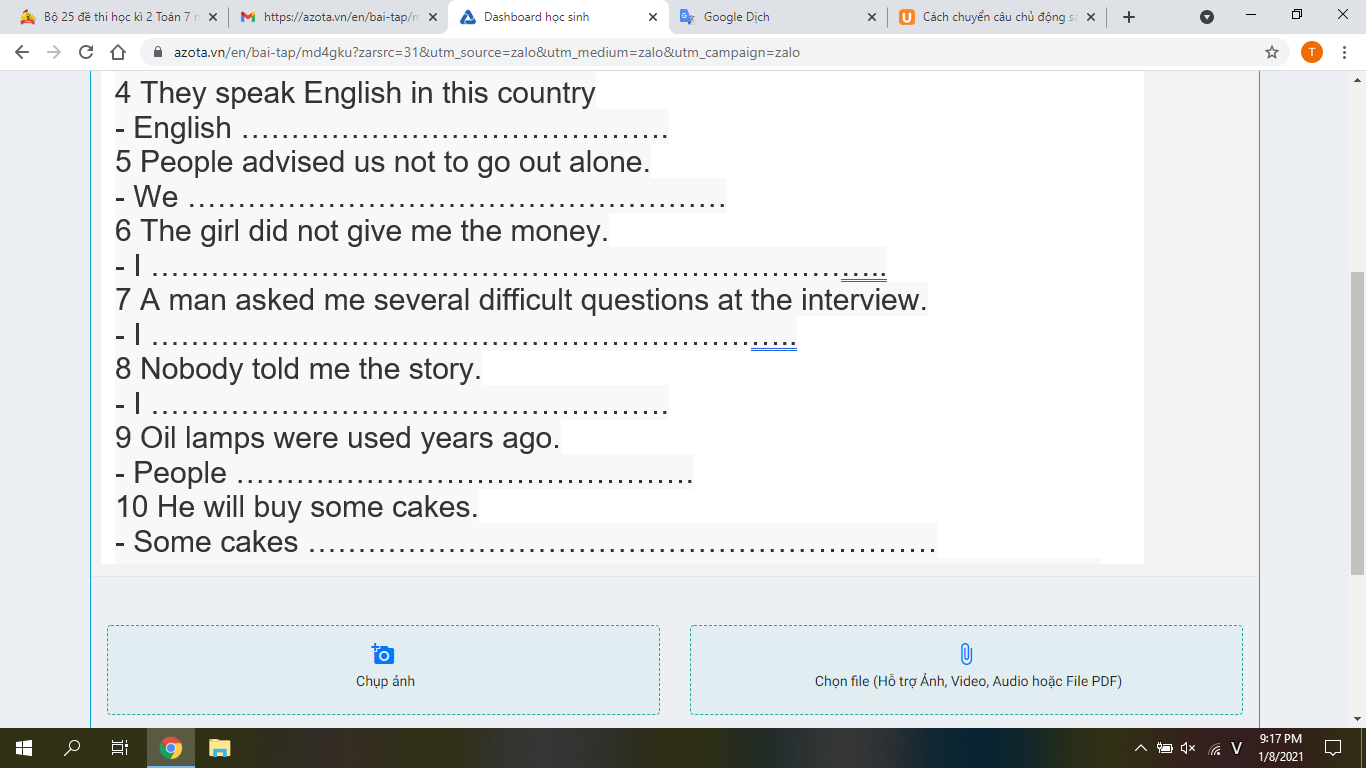Click the scrollbar up arrow
The width and height of the screenshot is (1366, 768).
1357,78
